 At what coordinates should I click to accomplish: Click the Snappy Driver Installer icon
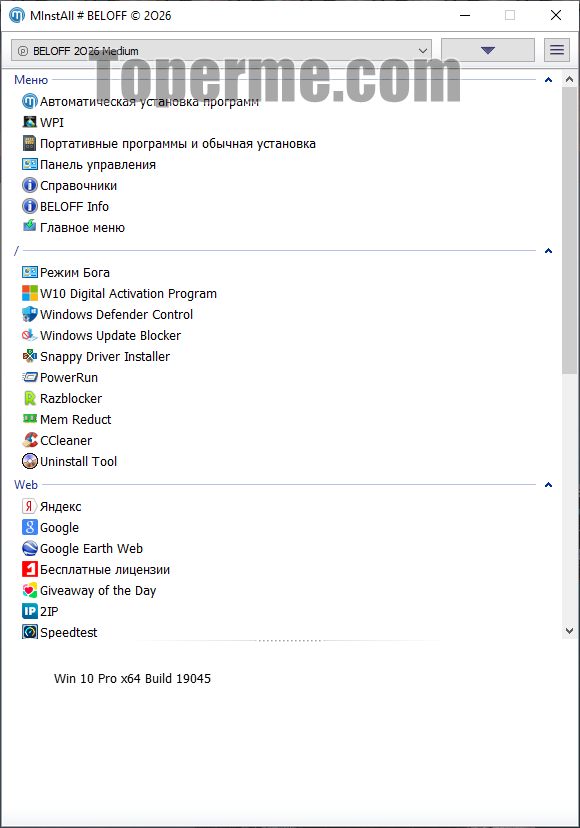(x=30, y=356)
